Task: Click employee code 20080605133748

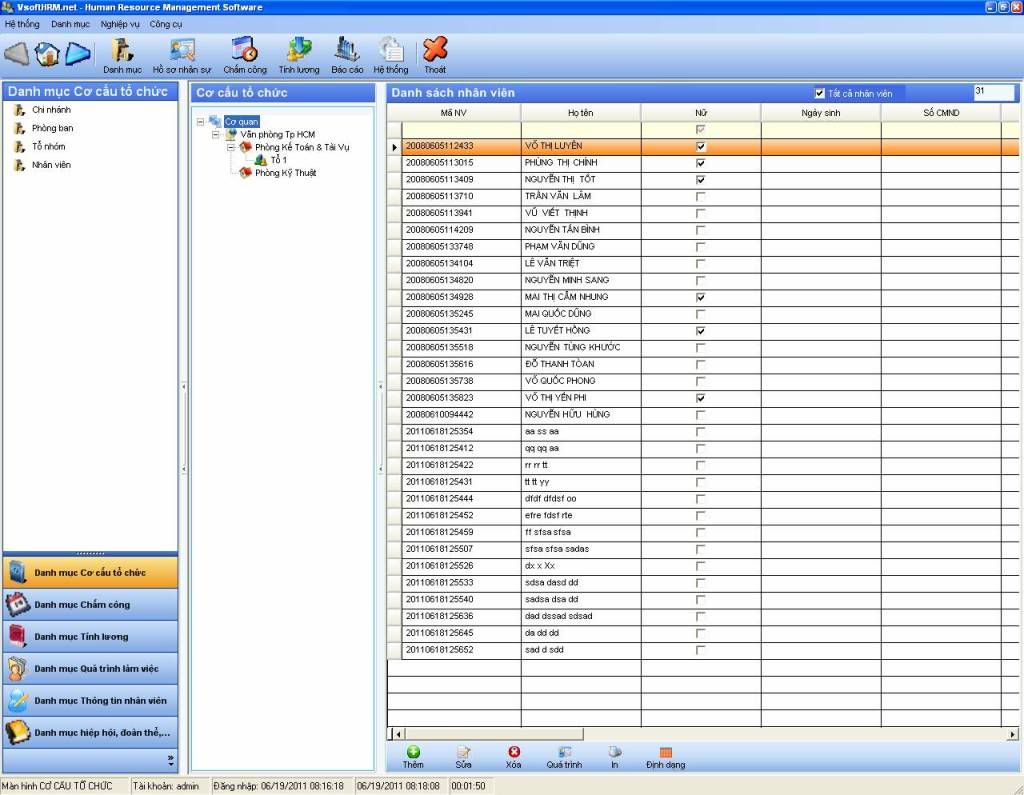Action: tap(440, 246)
